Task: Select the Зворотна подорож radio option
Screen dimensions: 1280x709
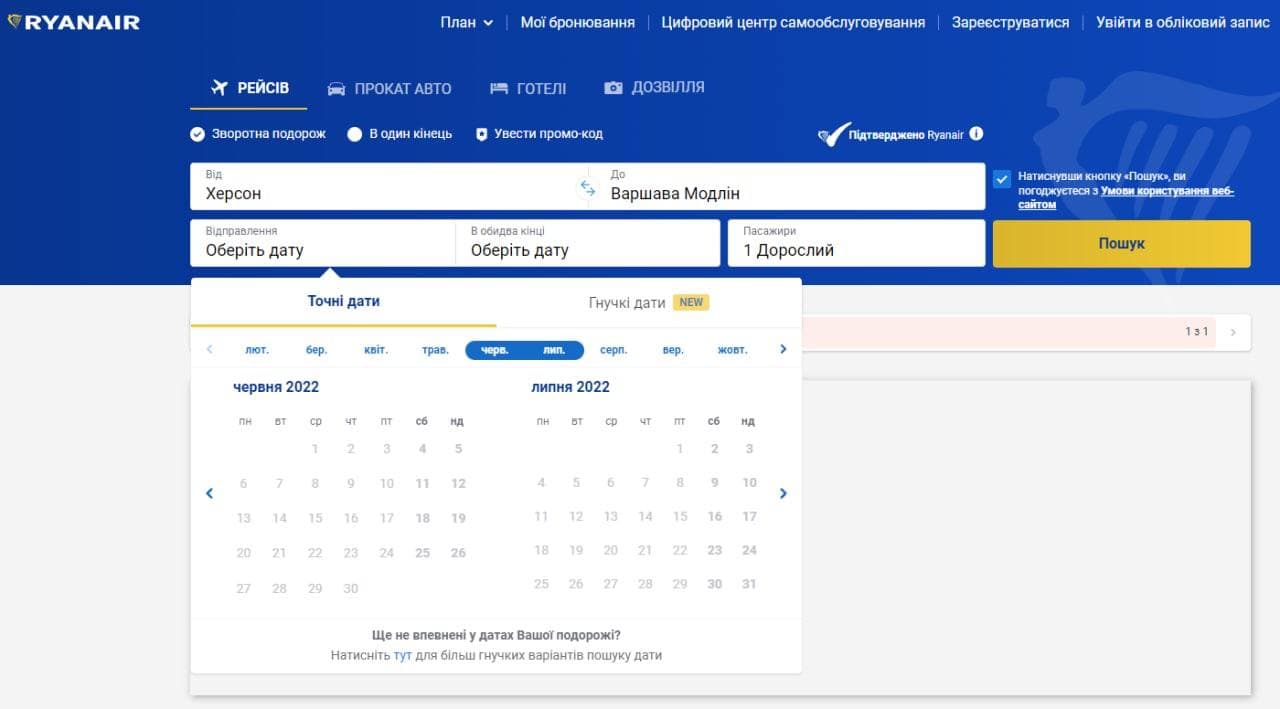Action: (x=198, y=134)
